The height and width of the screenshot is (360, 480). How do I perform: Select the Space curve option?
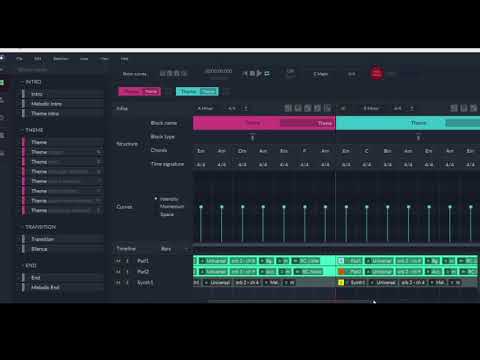pyautogui.click(x=167, y=214)
